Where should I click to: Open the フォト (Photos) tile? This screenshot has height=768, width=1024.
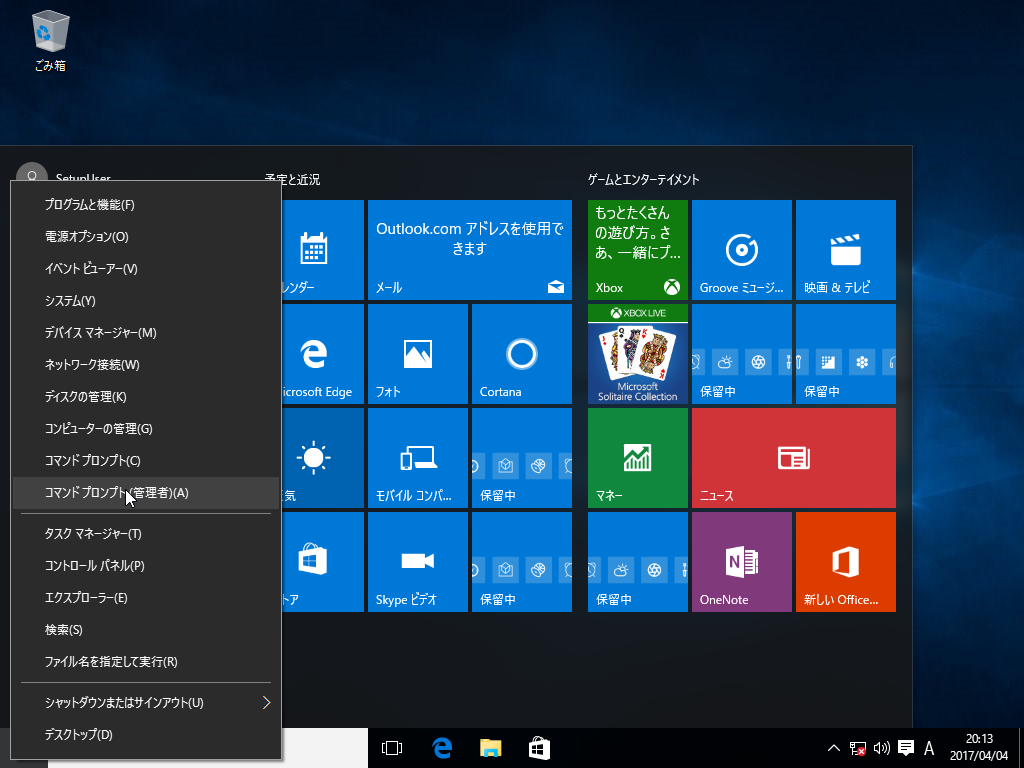coord(418,353)
